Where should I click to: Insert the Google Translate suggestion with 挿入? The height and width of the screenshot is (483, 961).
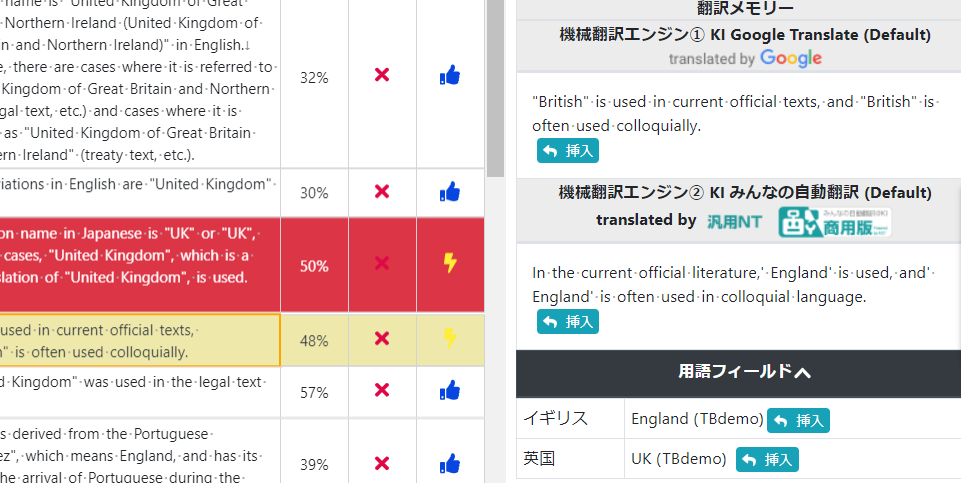click(x=568, y=151)
